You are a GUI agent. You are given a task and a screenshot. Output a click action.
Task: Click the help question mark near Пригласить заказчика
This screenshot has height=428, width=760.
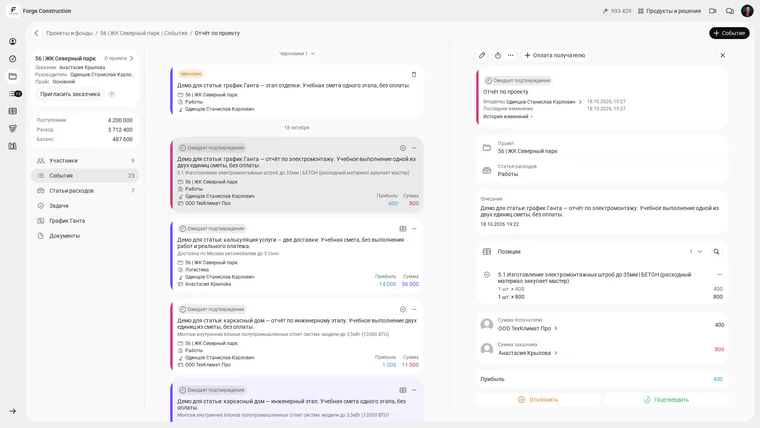tap(111, 94)
